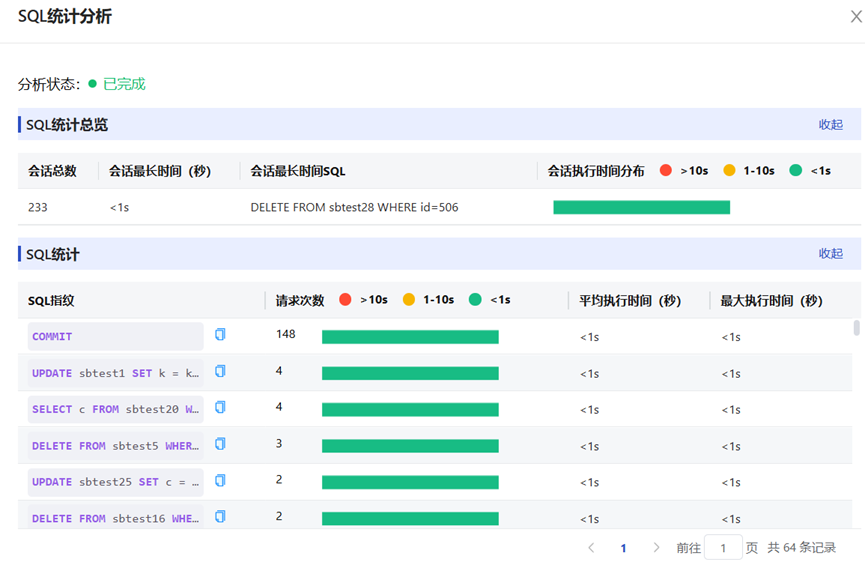
Task: Click the COMMIT row request distribution bar
Action: pos(410,337)
